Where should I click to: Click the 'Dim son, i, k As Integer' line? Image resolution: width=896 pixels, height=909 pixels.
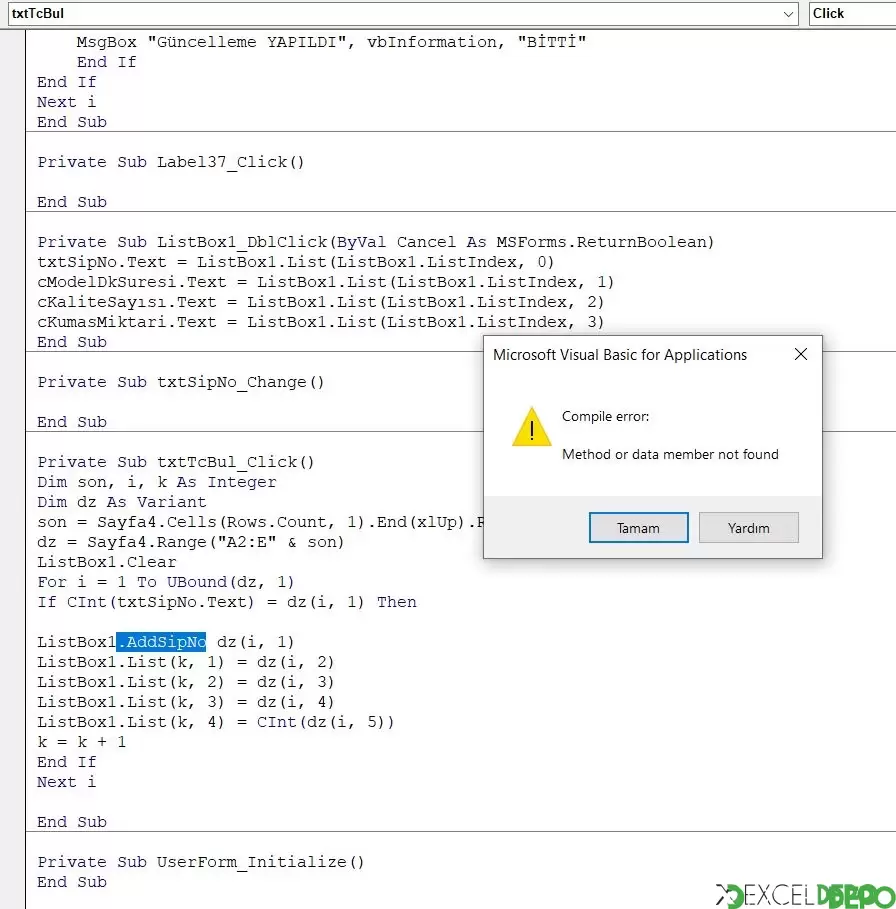click(x=156, y=482)
